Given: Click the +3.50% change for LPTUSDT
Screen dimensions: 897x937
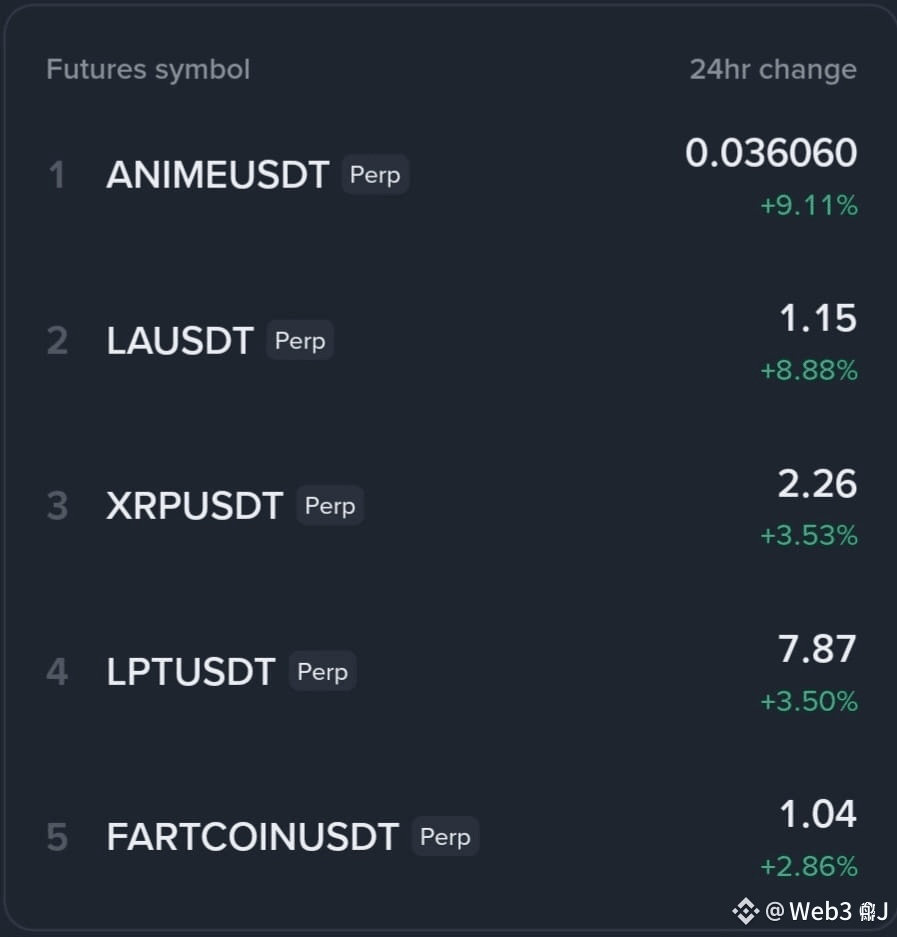Looking at the screenshot, I should coord(809,702).
